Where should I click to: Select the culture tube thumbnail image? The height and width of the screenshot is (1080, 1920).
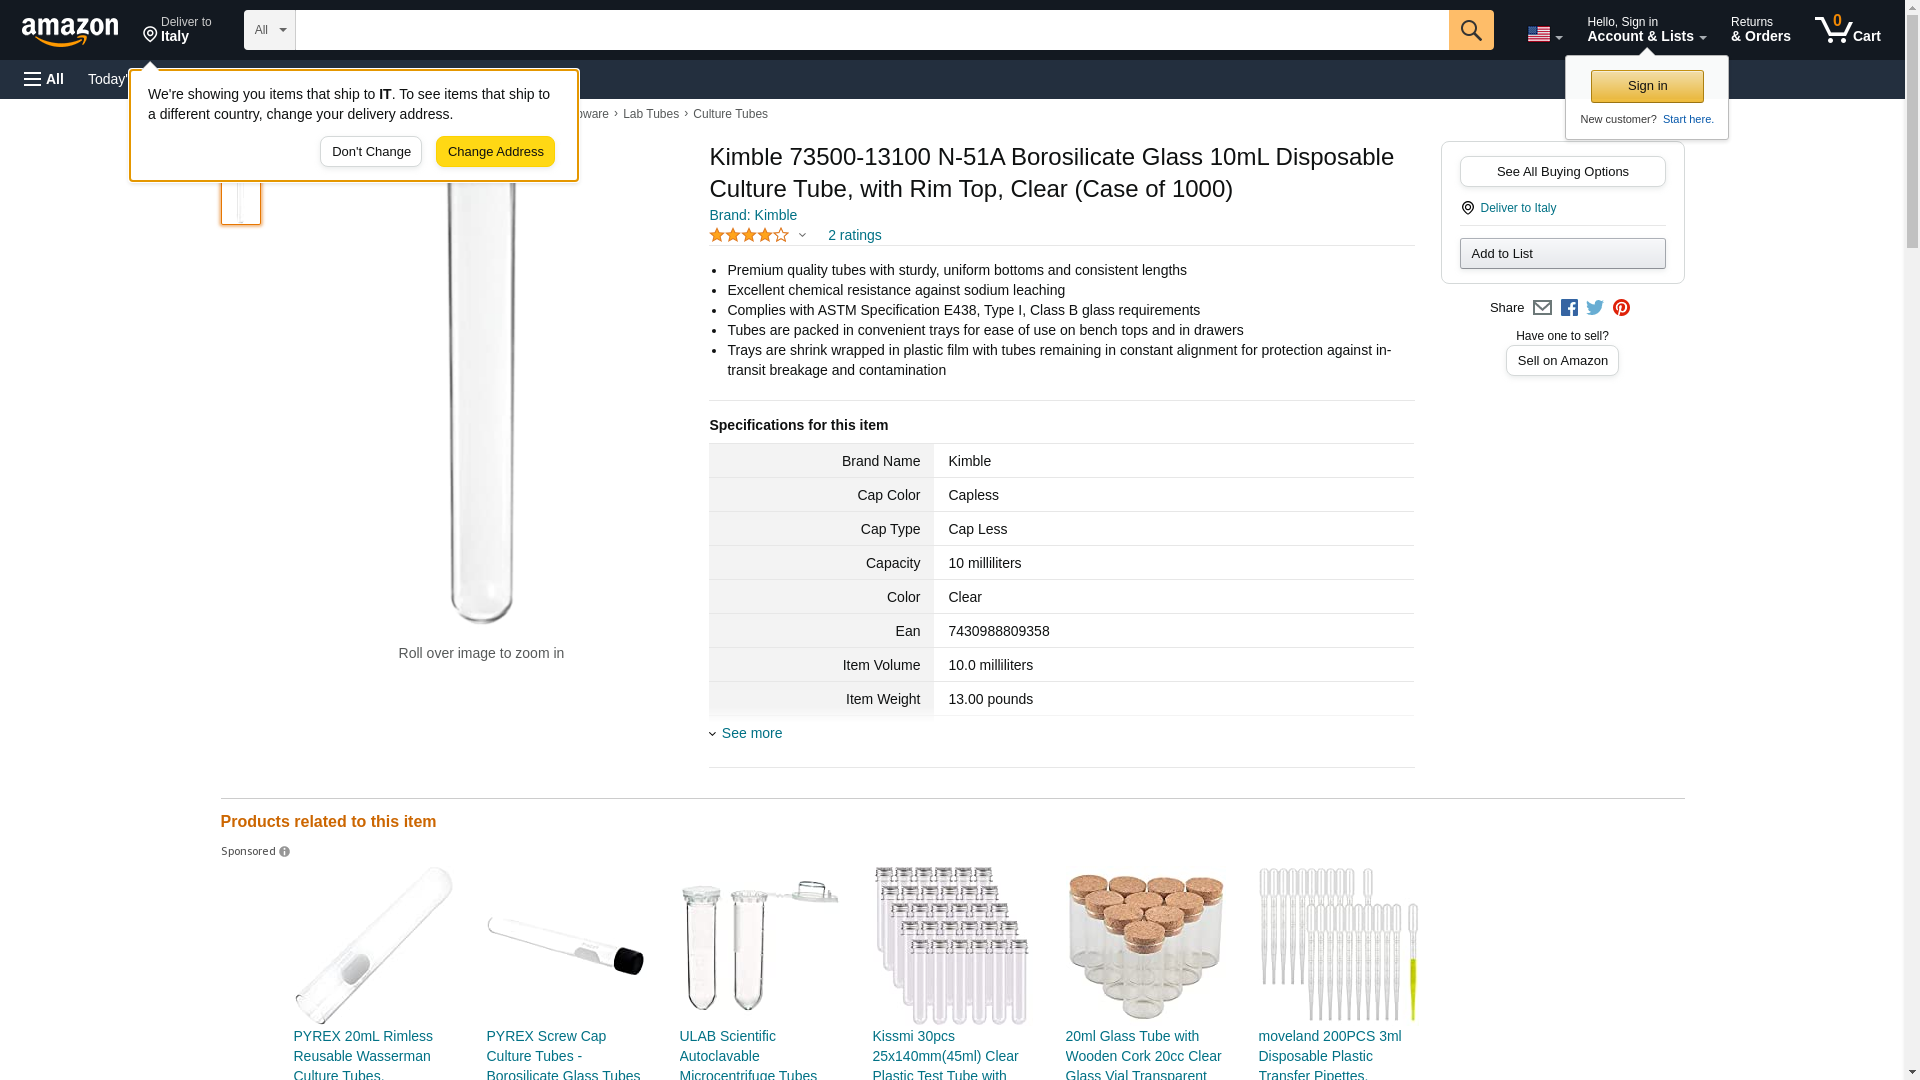click(241, 200)
